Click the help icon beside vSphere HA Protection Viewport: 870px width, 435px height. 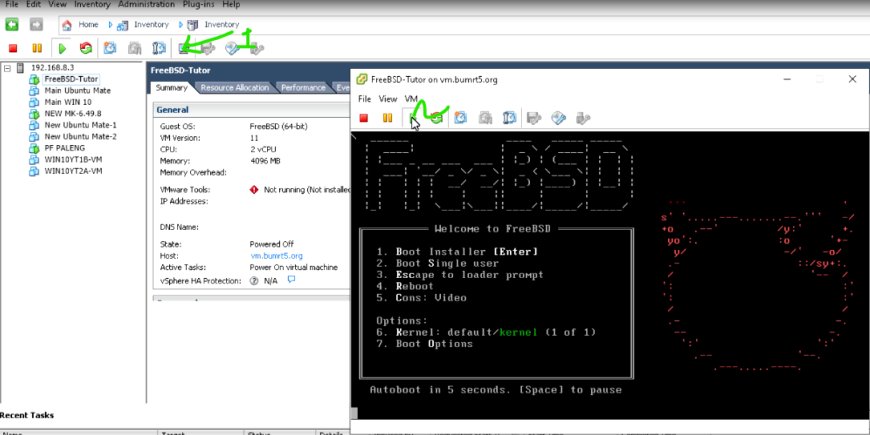[254, 281]
